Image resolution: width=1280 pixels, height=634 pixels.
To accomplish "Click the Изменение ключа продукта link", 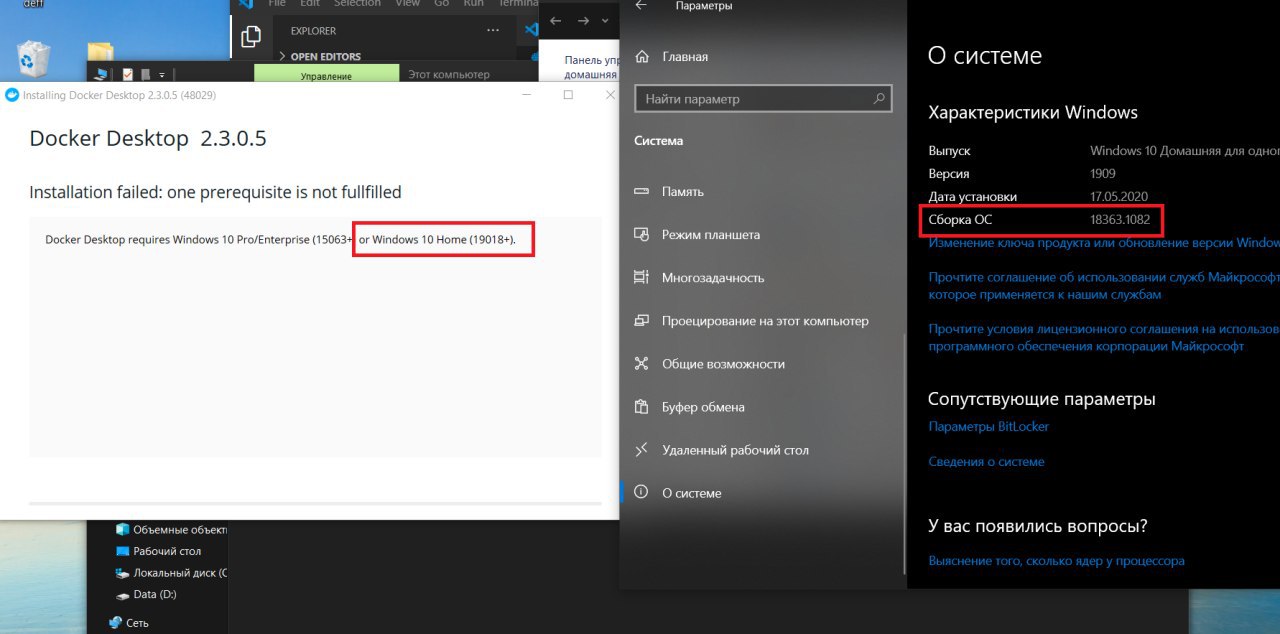I will point(1103,243).
